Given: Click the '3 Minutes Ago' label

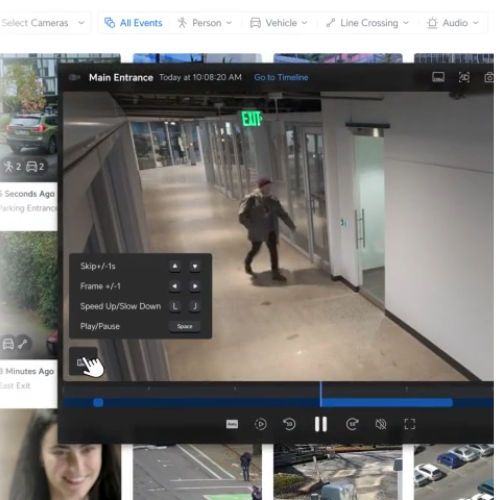Looking at the screenshot, I should [x=27, y=371].
